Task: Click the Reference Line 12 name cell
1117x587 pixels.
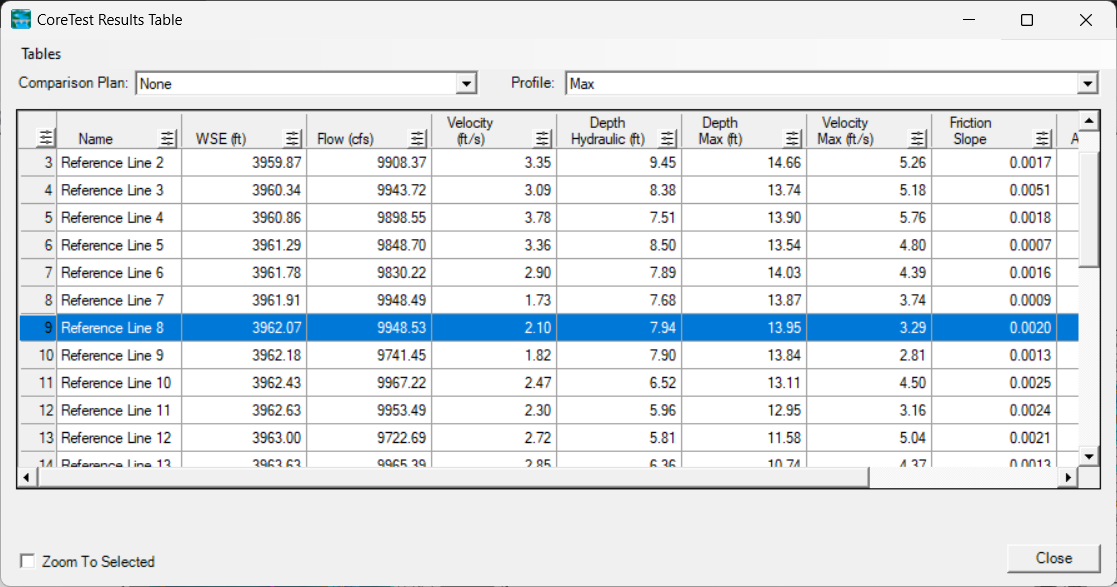Action: 119,438
